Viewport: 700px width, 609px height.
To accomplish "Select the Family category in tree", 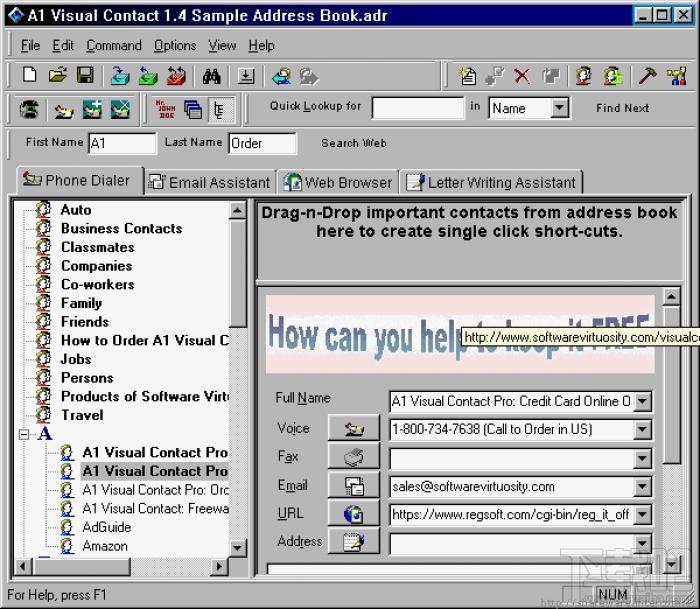I will [81, 303].
